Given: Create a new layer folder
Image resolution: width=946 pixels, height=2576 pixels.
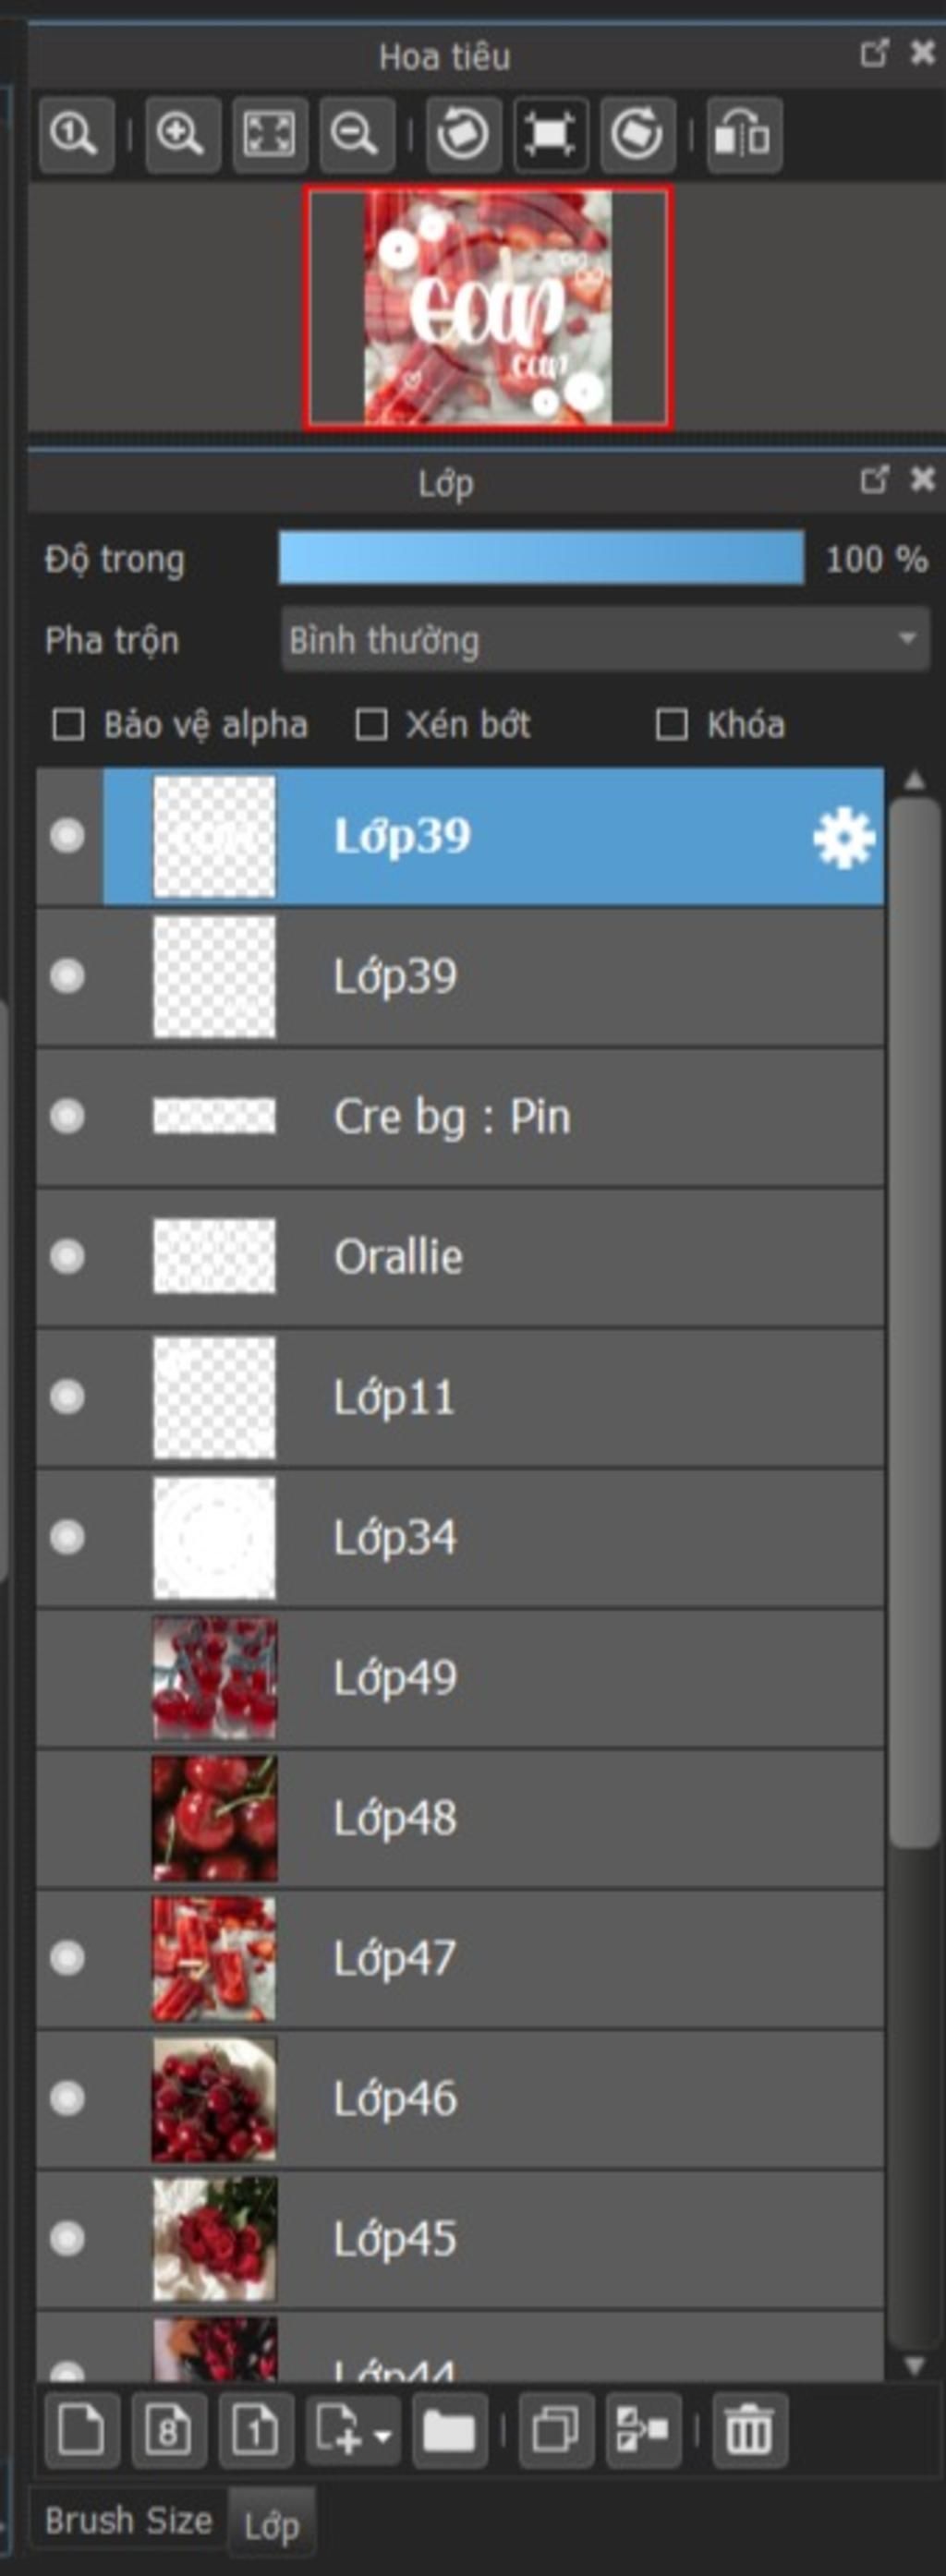Looking at the screenshot, I should (449, 2430).
